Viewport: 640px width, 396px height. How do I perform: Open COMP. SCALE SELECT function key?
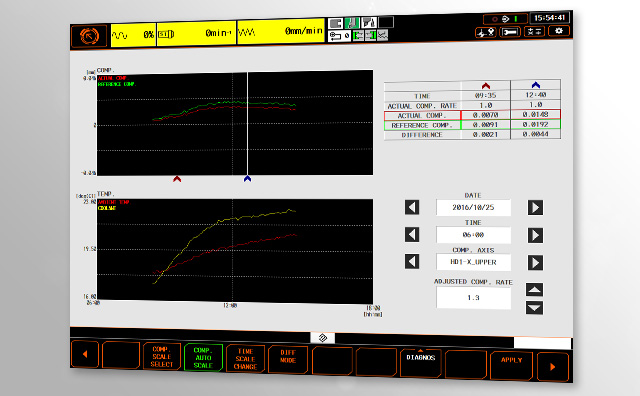(x=162, y=356)
